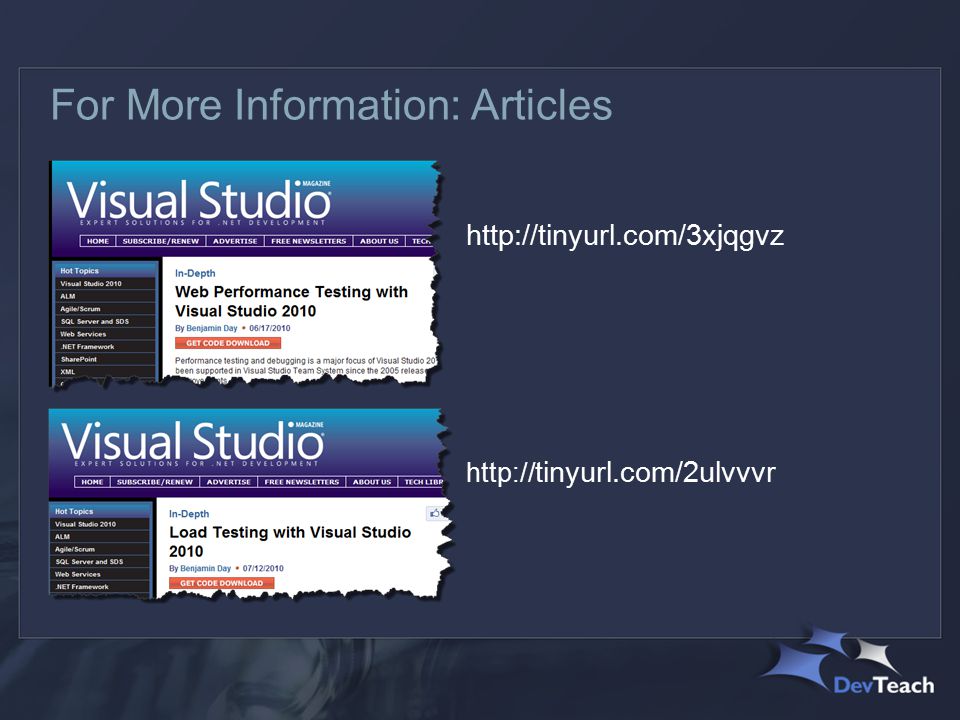This screenshot has width=960, height=720.
Task: Select .NET Framework in top Hot Topics list
Action: click(105, 347)
